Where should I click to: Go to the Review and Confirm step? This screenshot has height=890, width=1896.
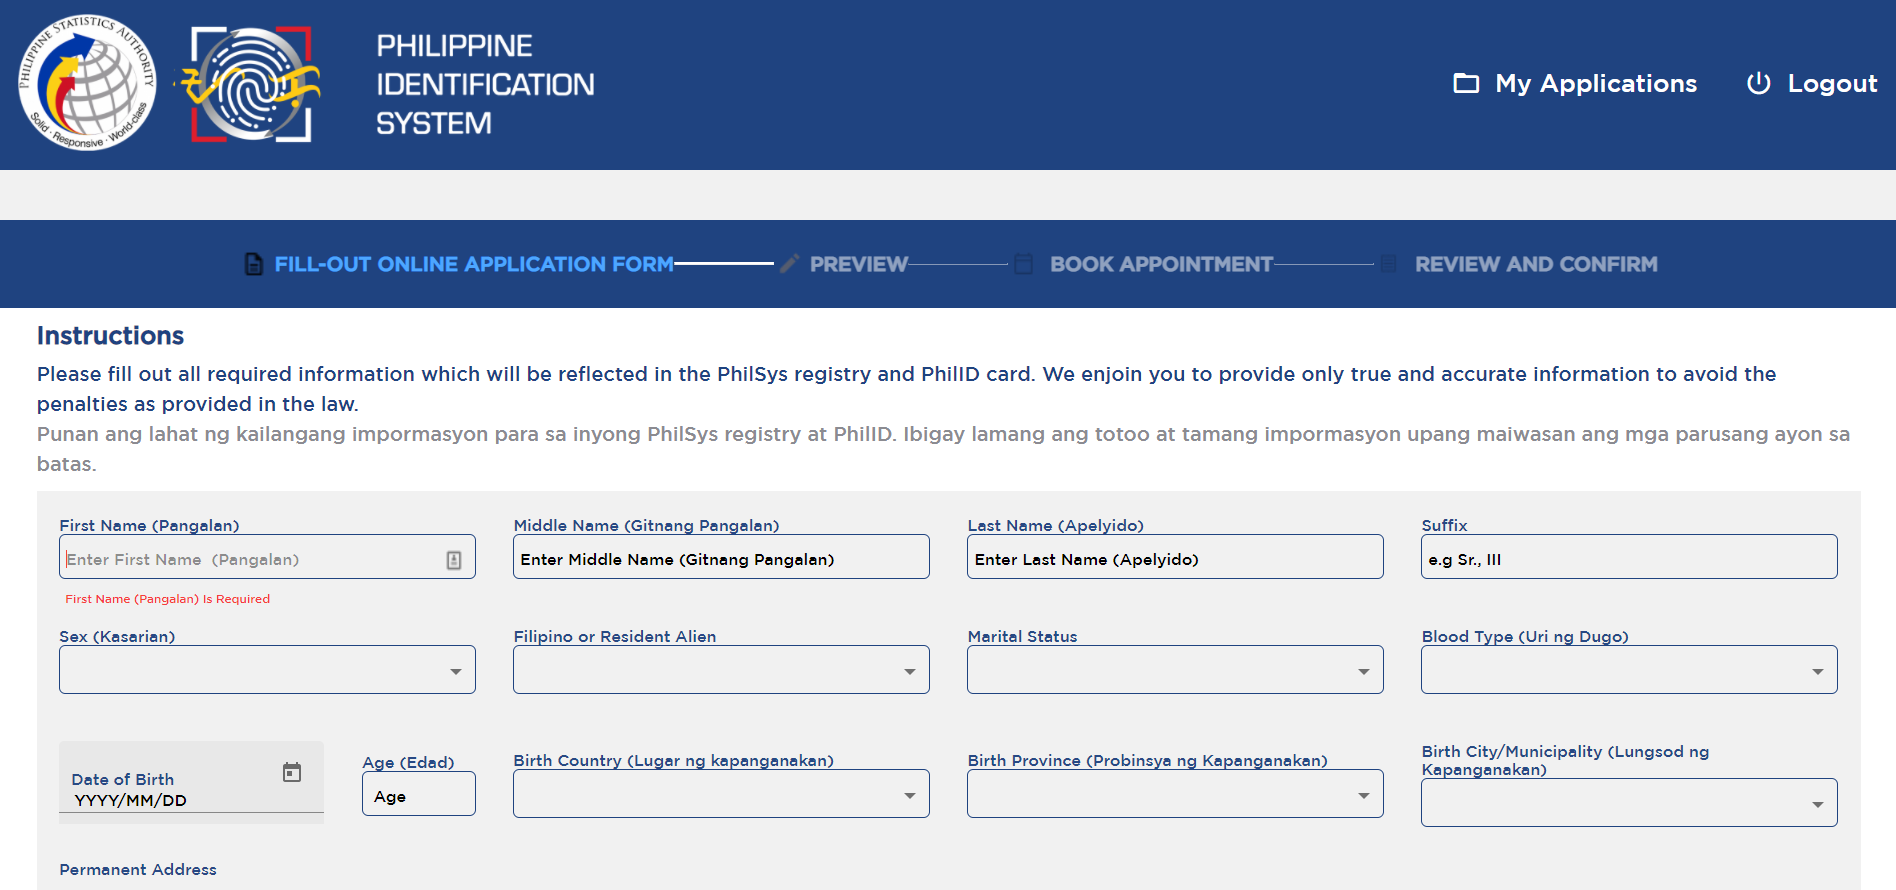(x=1536, y=264)
